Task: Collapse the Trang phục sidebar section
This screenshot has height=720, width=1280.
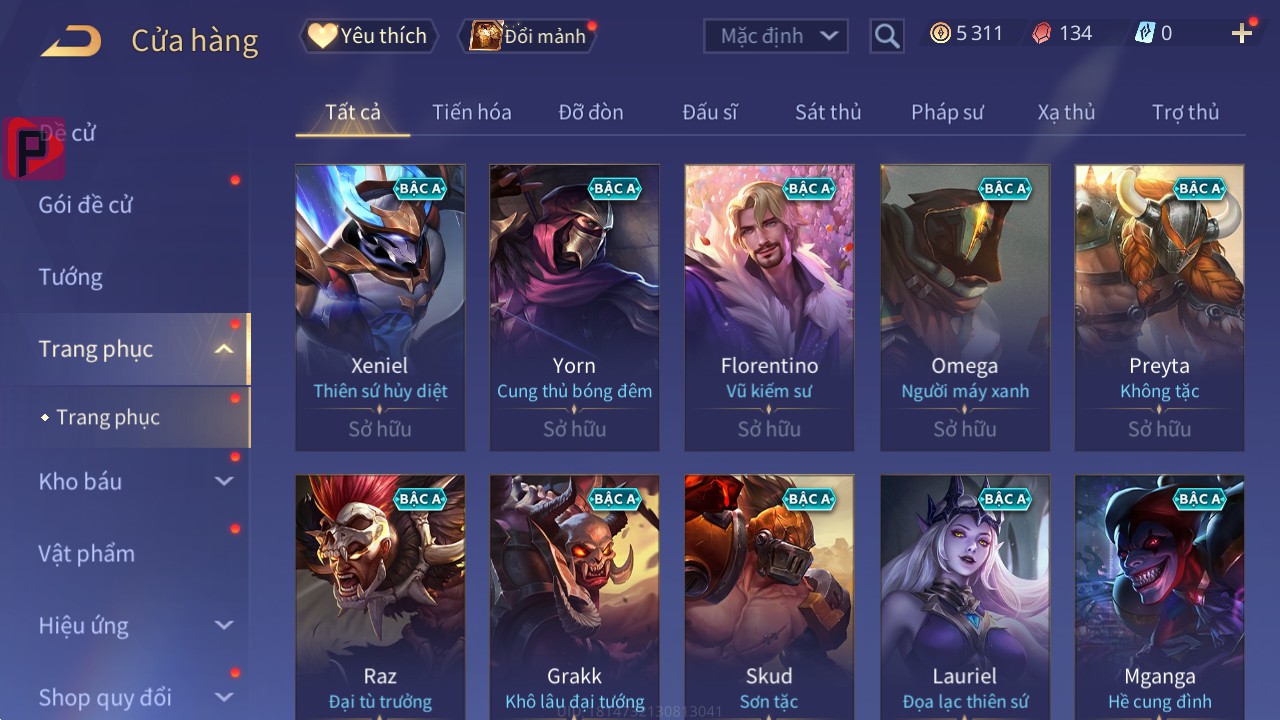Action: 224,349
